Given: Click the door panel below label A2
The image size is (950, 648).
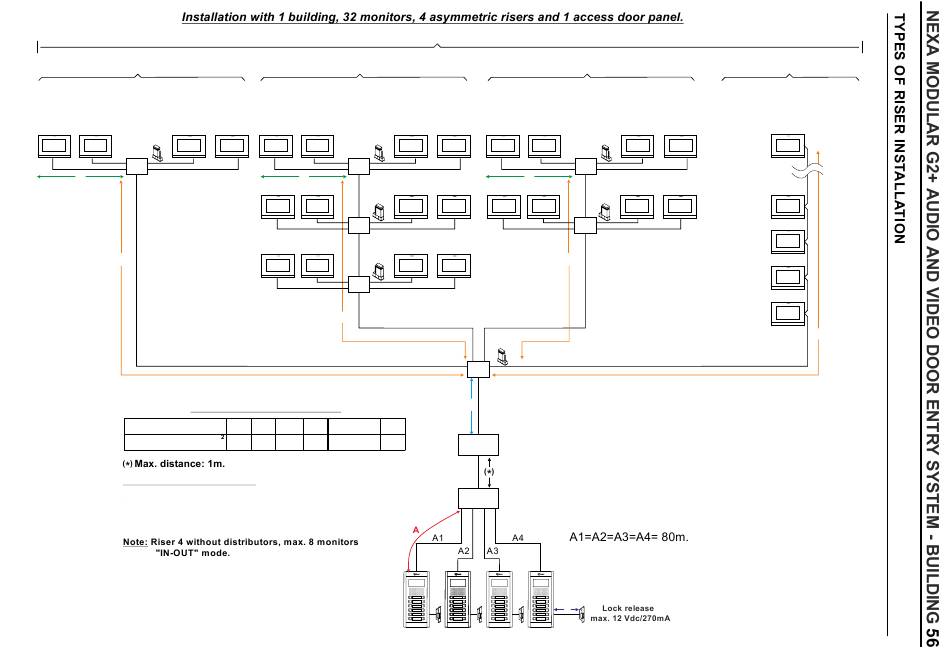Looking at the screenshot, I should 458,598.
